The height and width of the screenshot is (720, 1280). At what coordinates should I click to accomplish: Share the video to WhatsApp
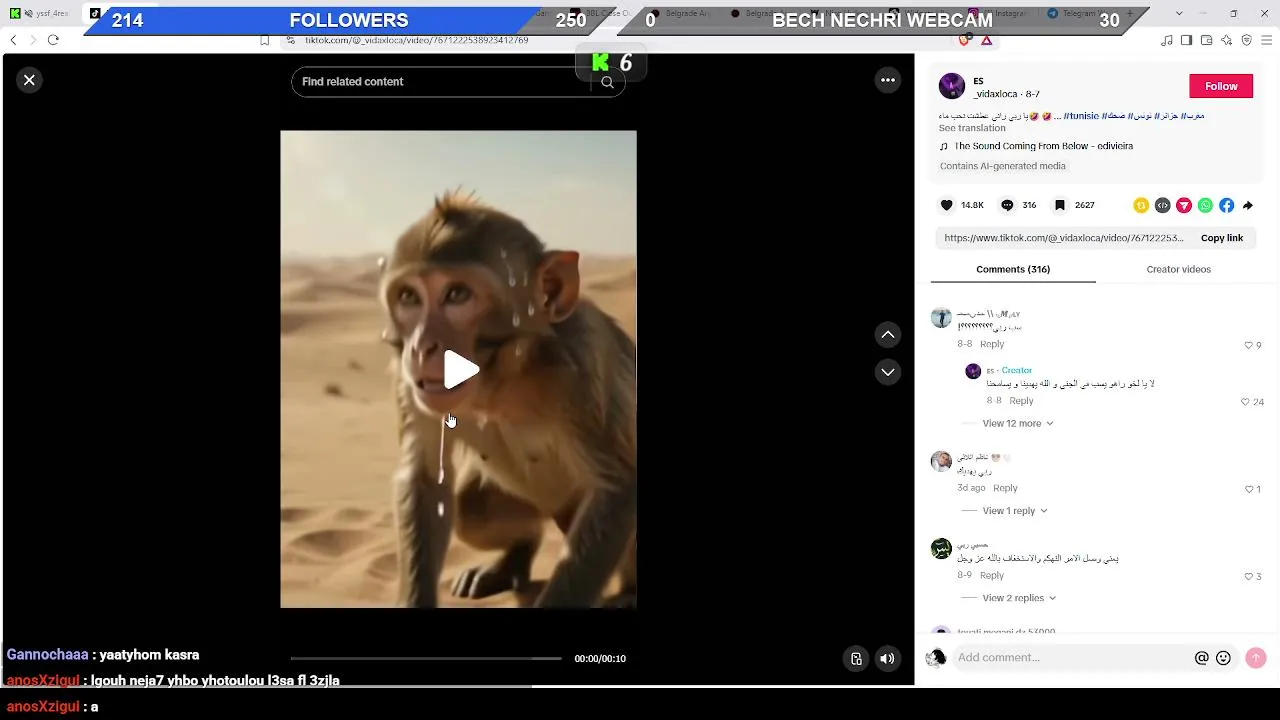pyautogui.click(x=1205, y=205)
